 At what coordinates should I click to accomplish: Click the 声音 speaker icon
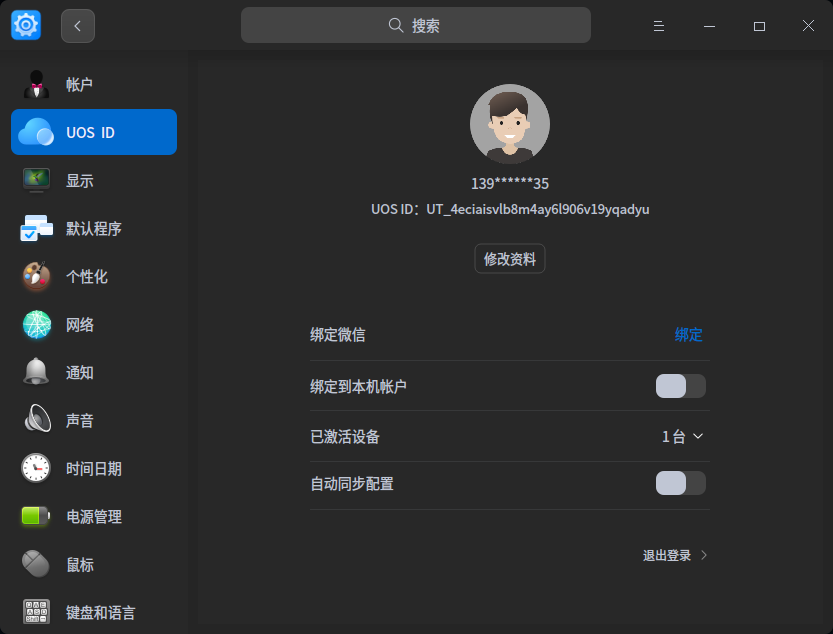(x=36, y=421)
